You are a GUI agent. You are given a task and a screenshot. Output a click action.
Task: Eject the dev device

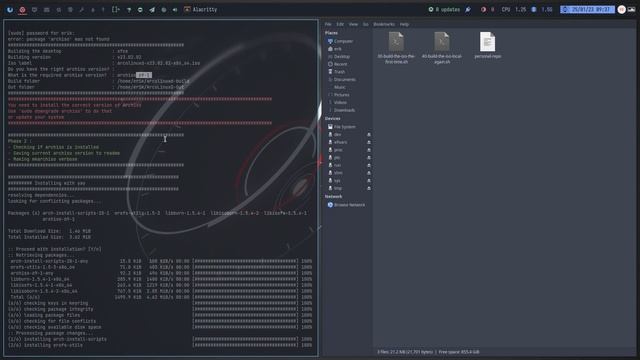pos(369,135)
